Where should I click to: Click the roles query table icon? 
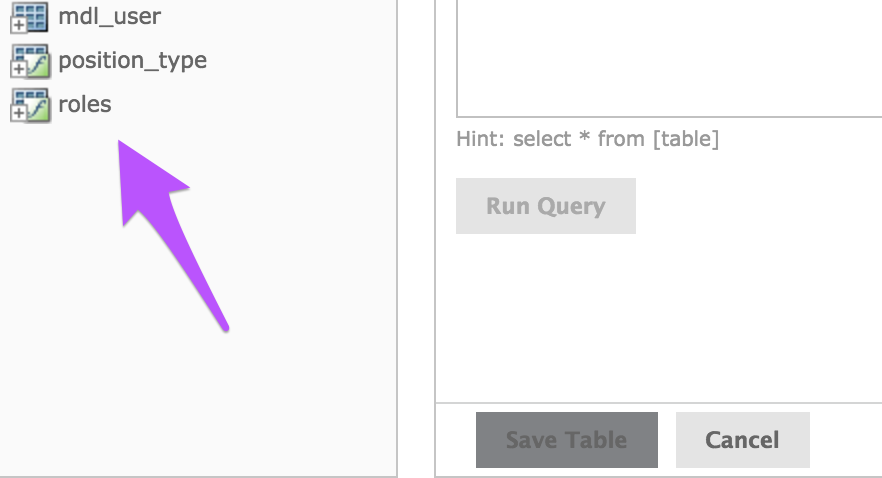point(30,105)
